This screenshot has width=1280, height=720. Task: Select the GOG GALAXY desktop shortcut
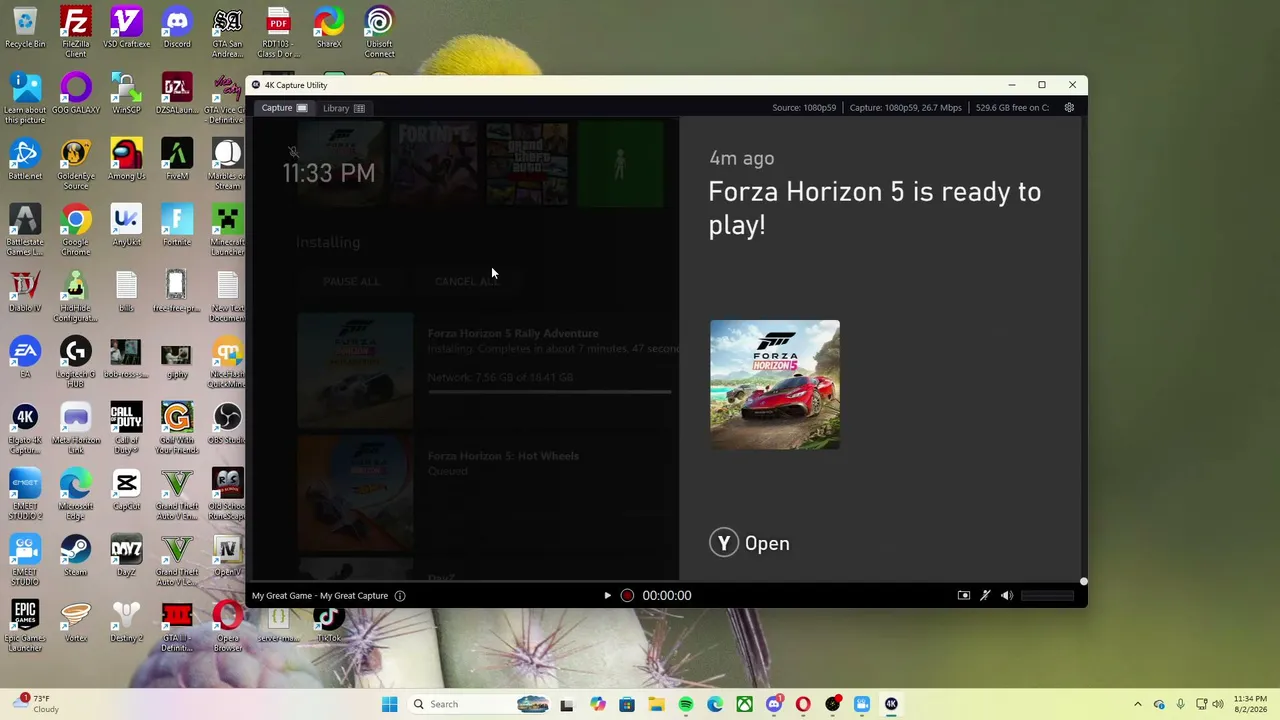[x=76, y=94]
